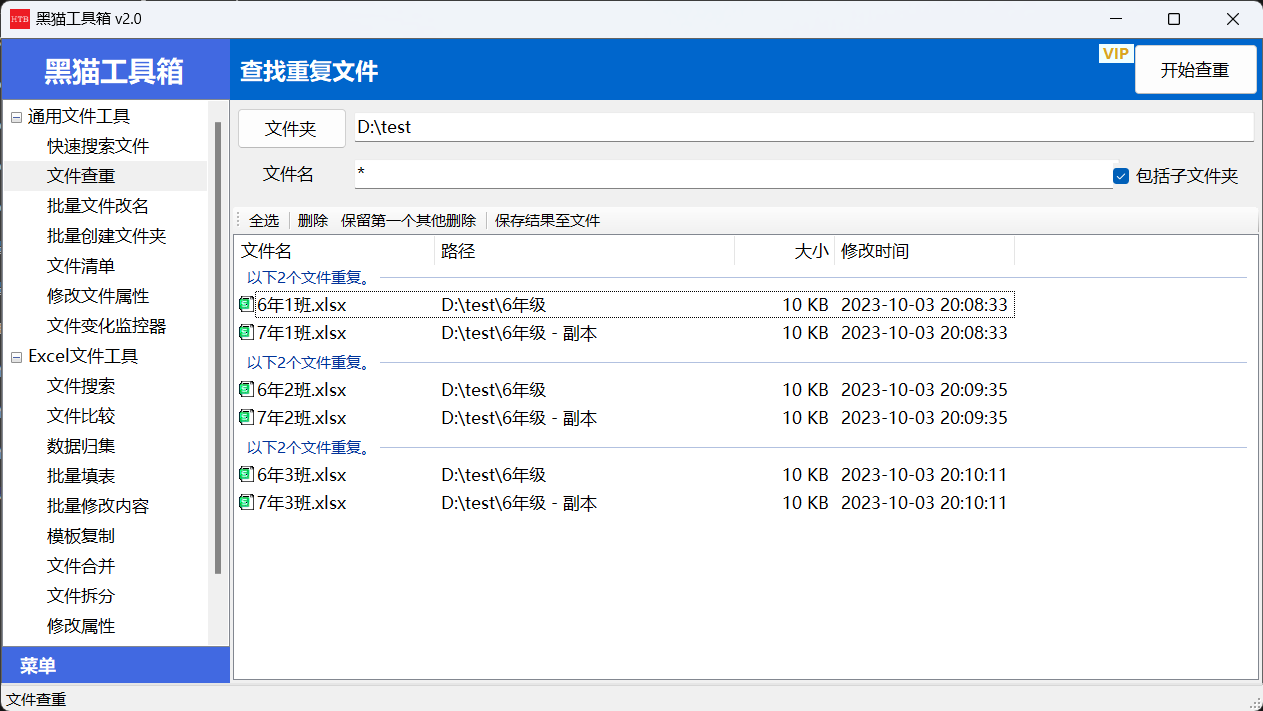This screenshot has width=1263, height=711.
Task: Collapse the Excel文件工具 tree group
Action: 16,357
